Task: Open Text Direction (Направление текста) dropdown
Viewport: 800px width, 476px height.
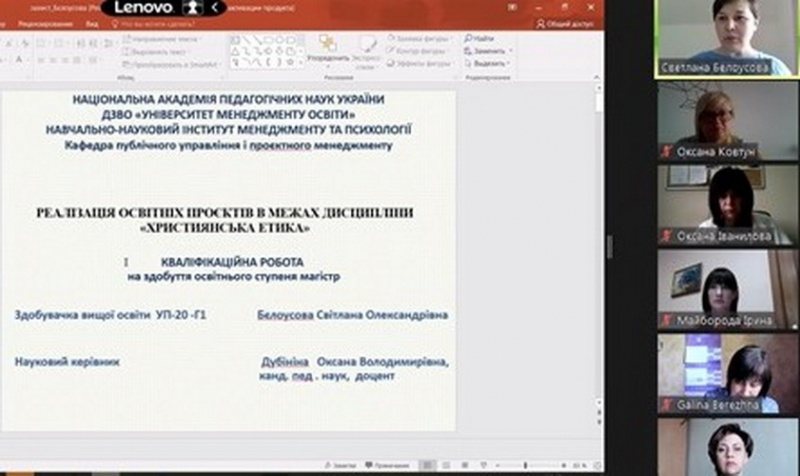Action: point(162,39)
